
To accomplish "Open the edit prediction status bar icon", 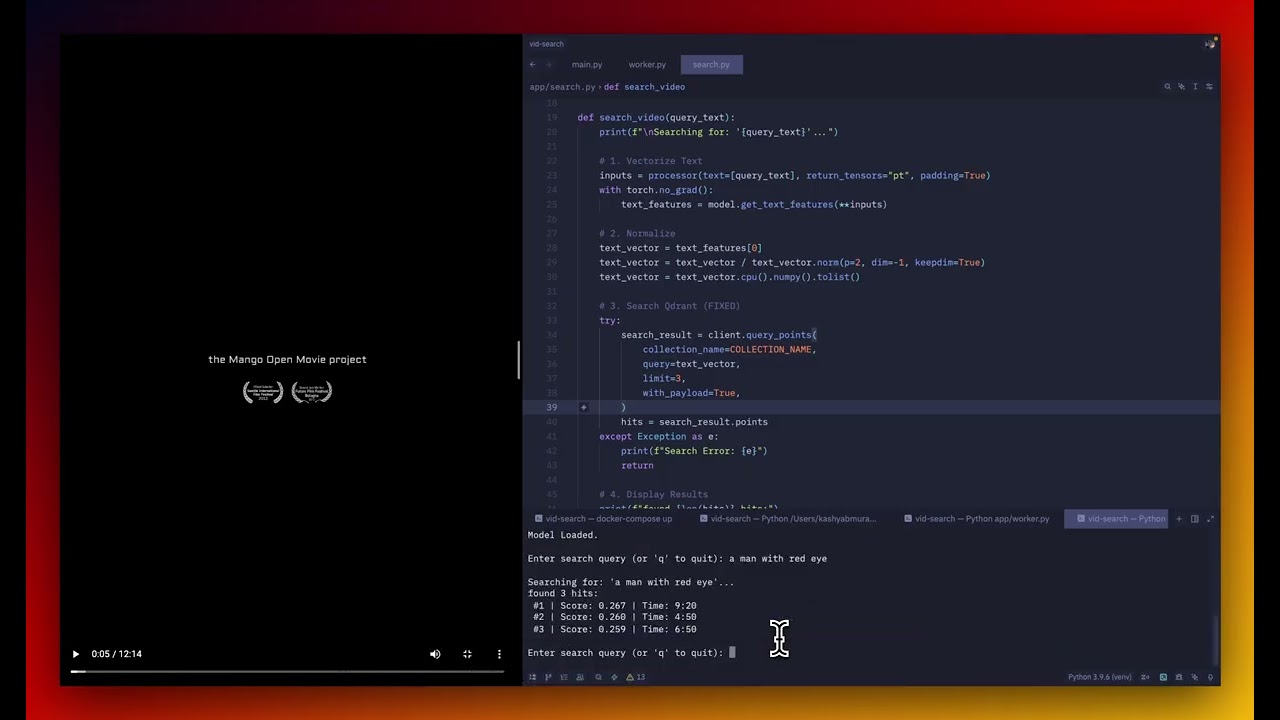I will [x=1145, y=677].
